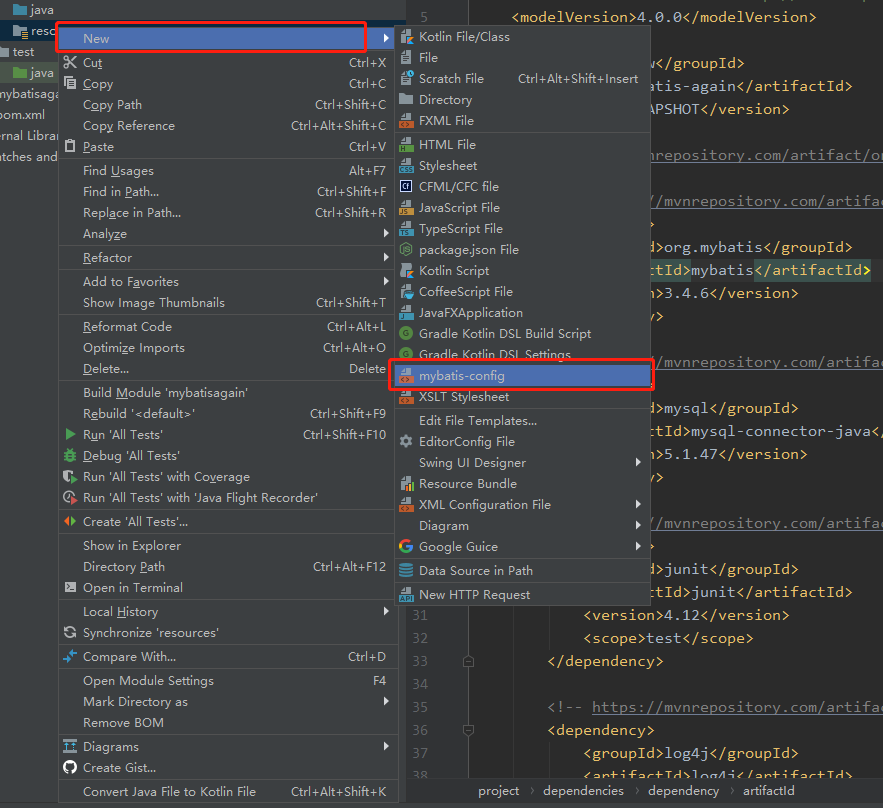Click the <version>4.12</version> editor line
883x808 pixels.
click(686, 615)
